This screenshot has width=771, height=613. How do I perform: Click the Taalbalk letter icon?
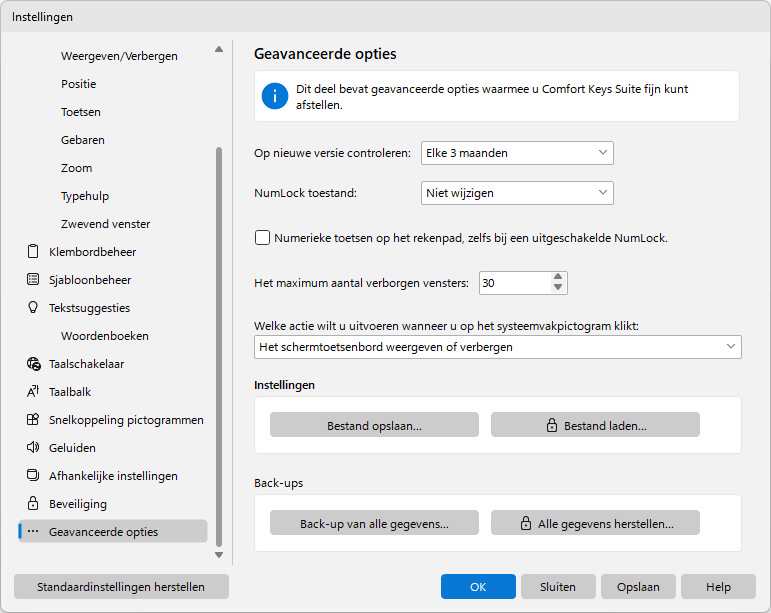coord(33,391)
